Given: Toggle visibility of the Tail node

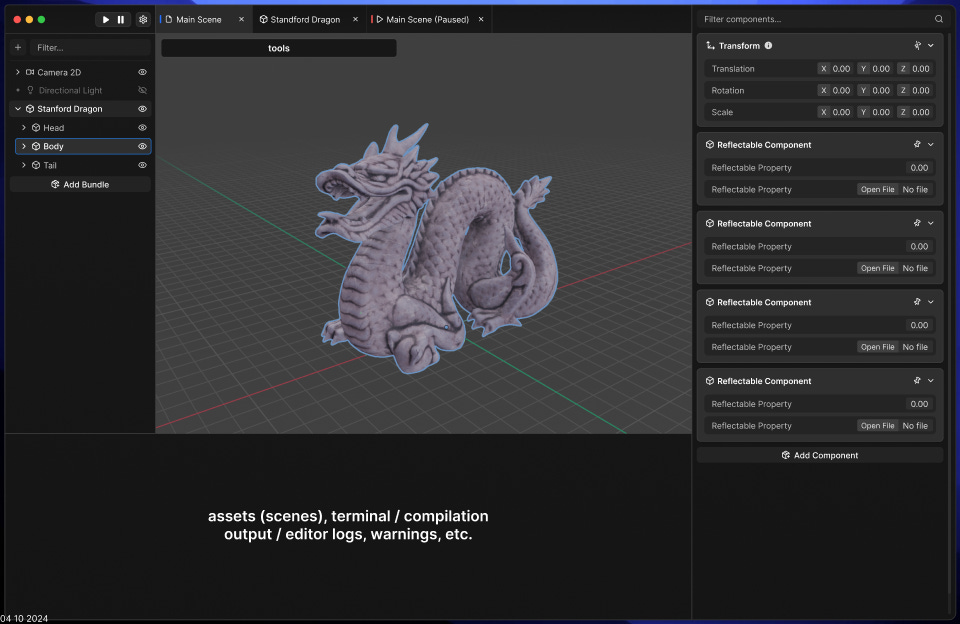Looking at the screenshot, I should [142, 165].
